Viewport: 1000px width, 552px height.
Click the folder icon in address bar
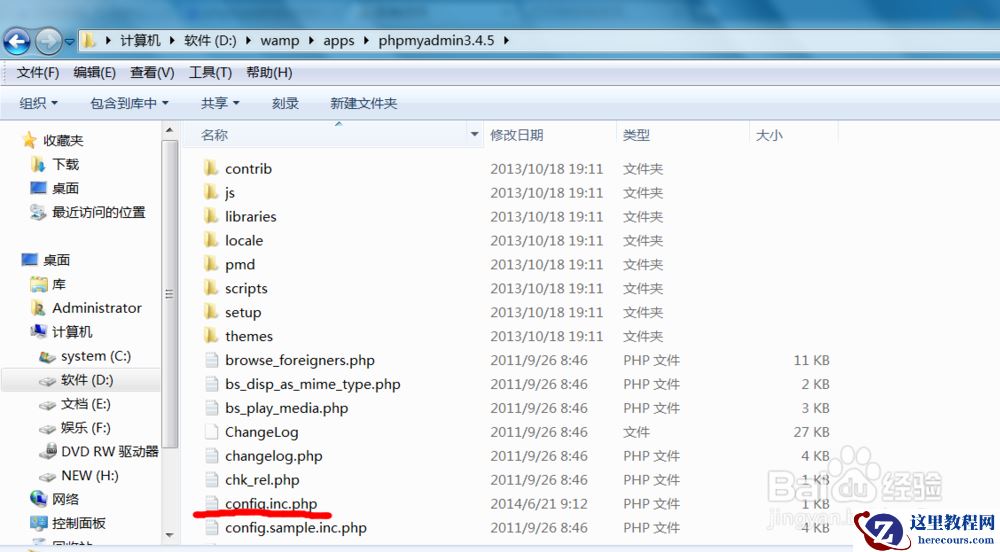(89, 41)
